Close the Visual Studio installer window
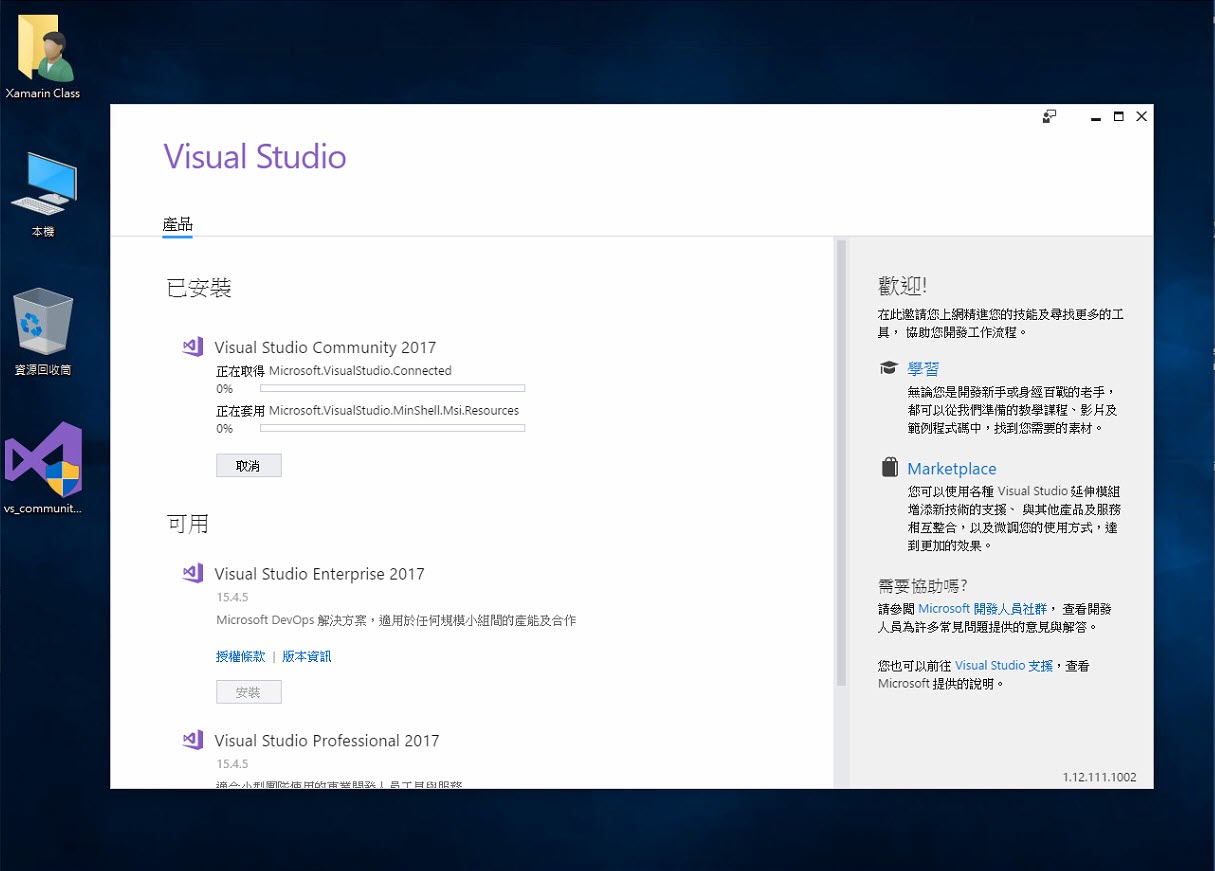Image resolution: width=1215 pixels, height=871 pixels. click(1142, 116)
